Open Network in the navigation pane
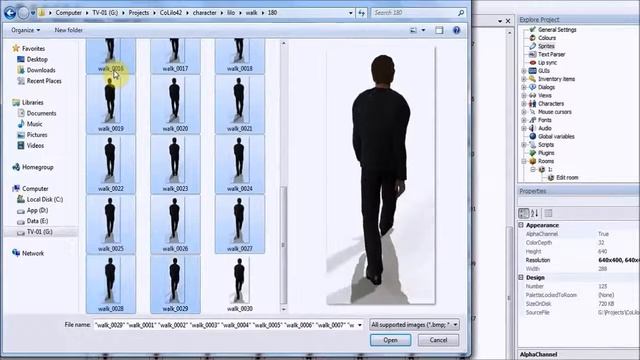This screenshot has height=360, width=640. pyautogui.click(x=33, y=253)
